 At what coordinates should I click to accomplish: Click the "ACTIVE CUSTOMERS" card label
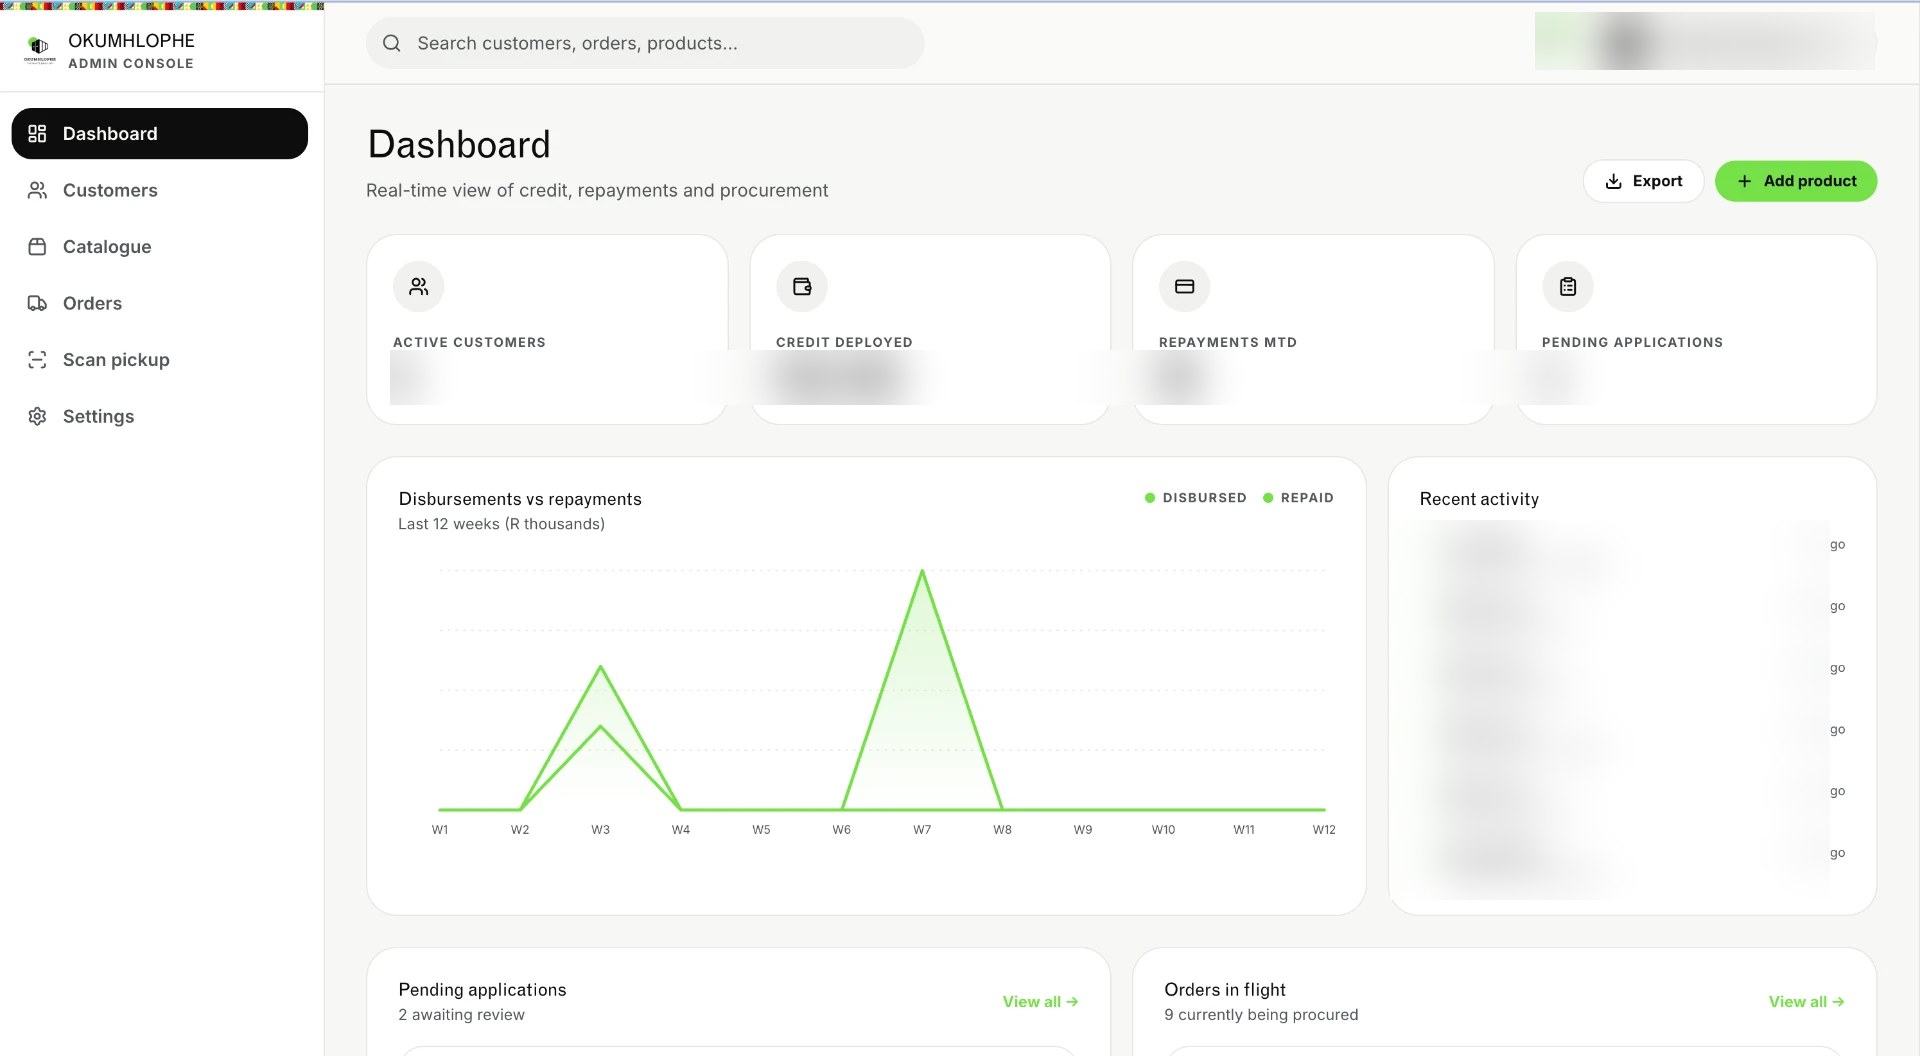click(x=469, y=342)
